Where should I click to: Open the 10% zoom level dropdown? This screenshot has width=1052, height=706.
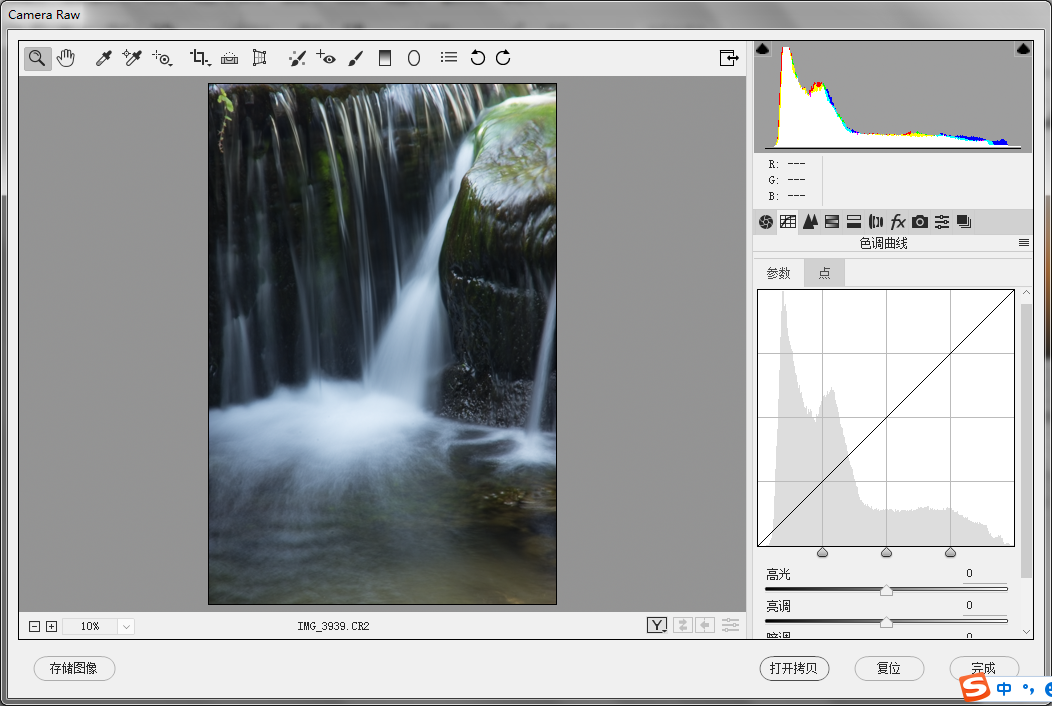[x=126, y=626]
